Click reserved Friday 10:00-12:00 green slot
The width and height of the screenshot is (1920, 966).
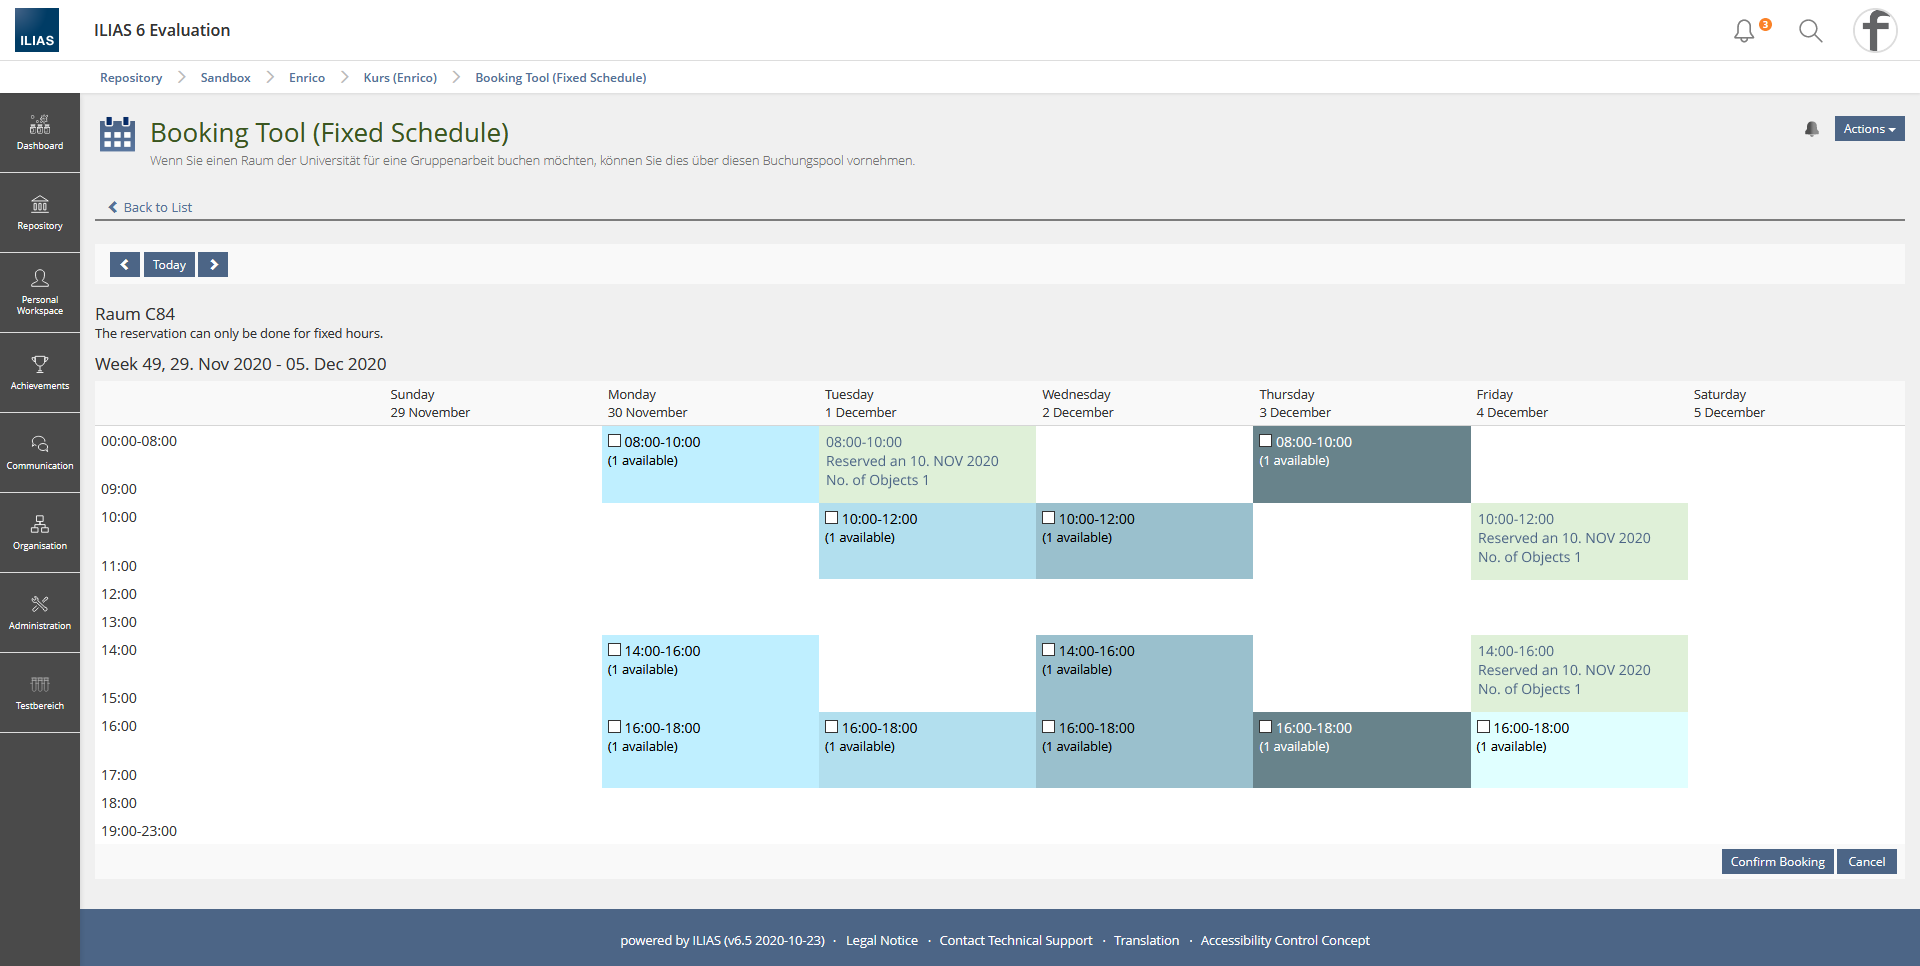(x=1578, y=540)
